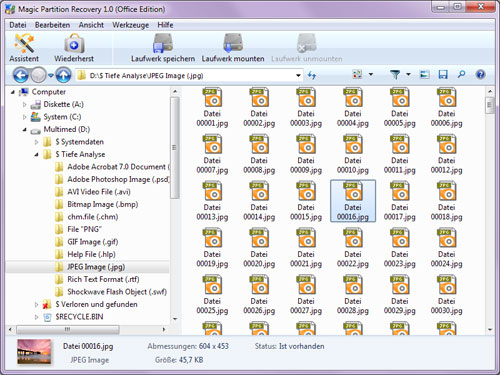Go back with the blue back arrow
The width and height of the screenshot is (500, 375).
coord(21,75)
